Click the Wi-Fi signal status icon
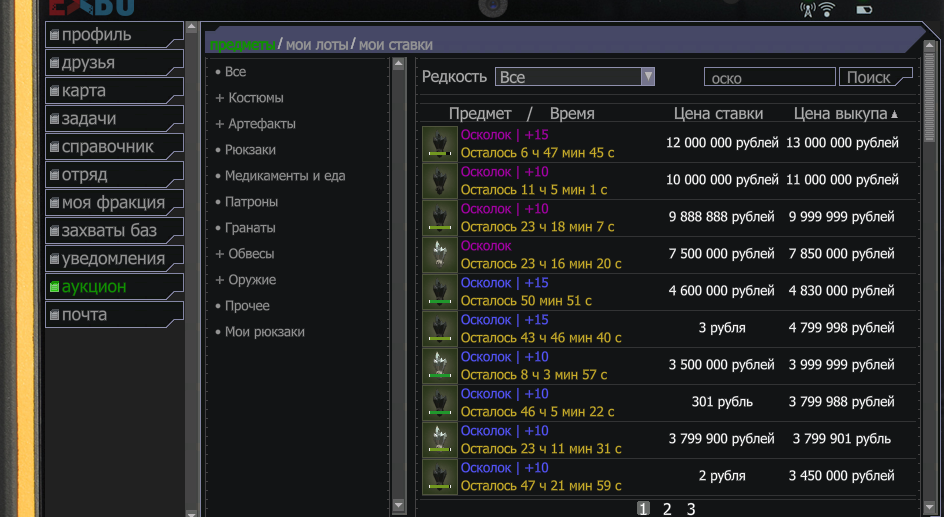944x517 pixels. pyautogui.click(x=827, y=10)
